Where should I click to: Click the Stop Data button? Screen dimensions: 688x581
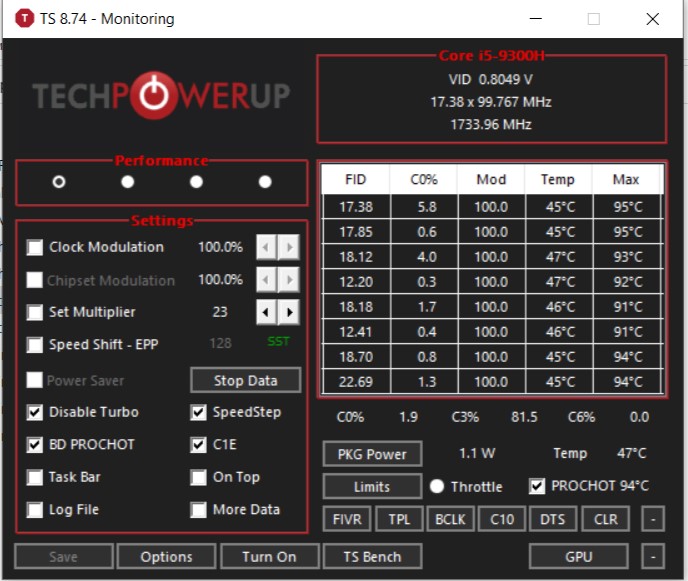point(246,380)
